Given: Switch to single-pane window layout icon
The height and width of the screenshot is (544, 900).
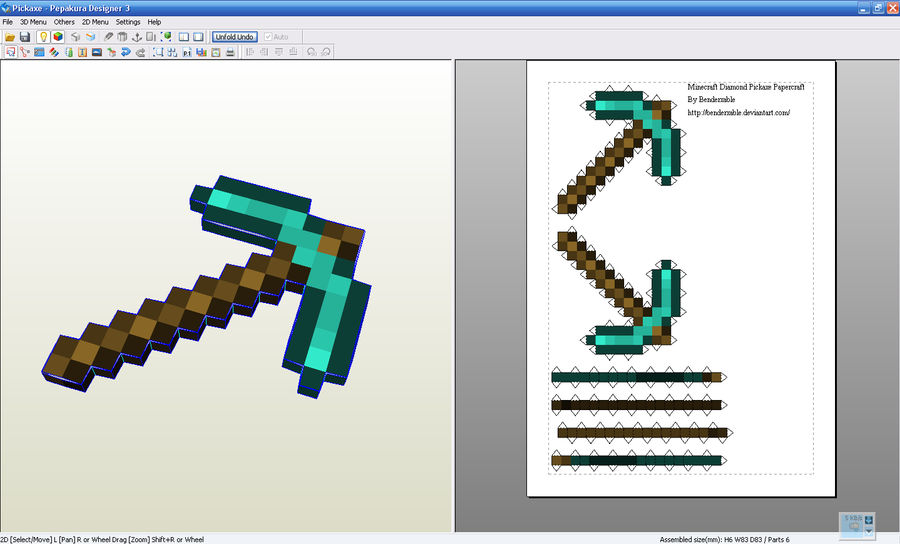Looking at the screenshot, I should [198, 37].
